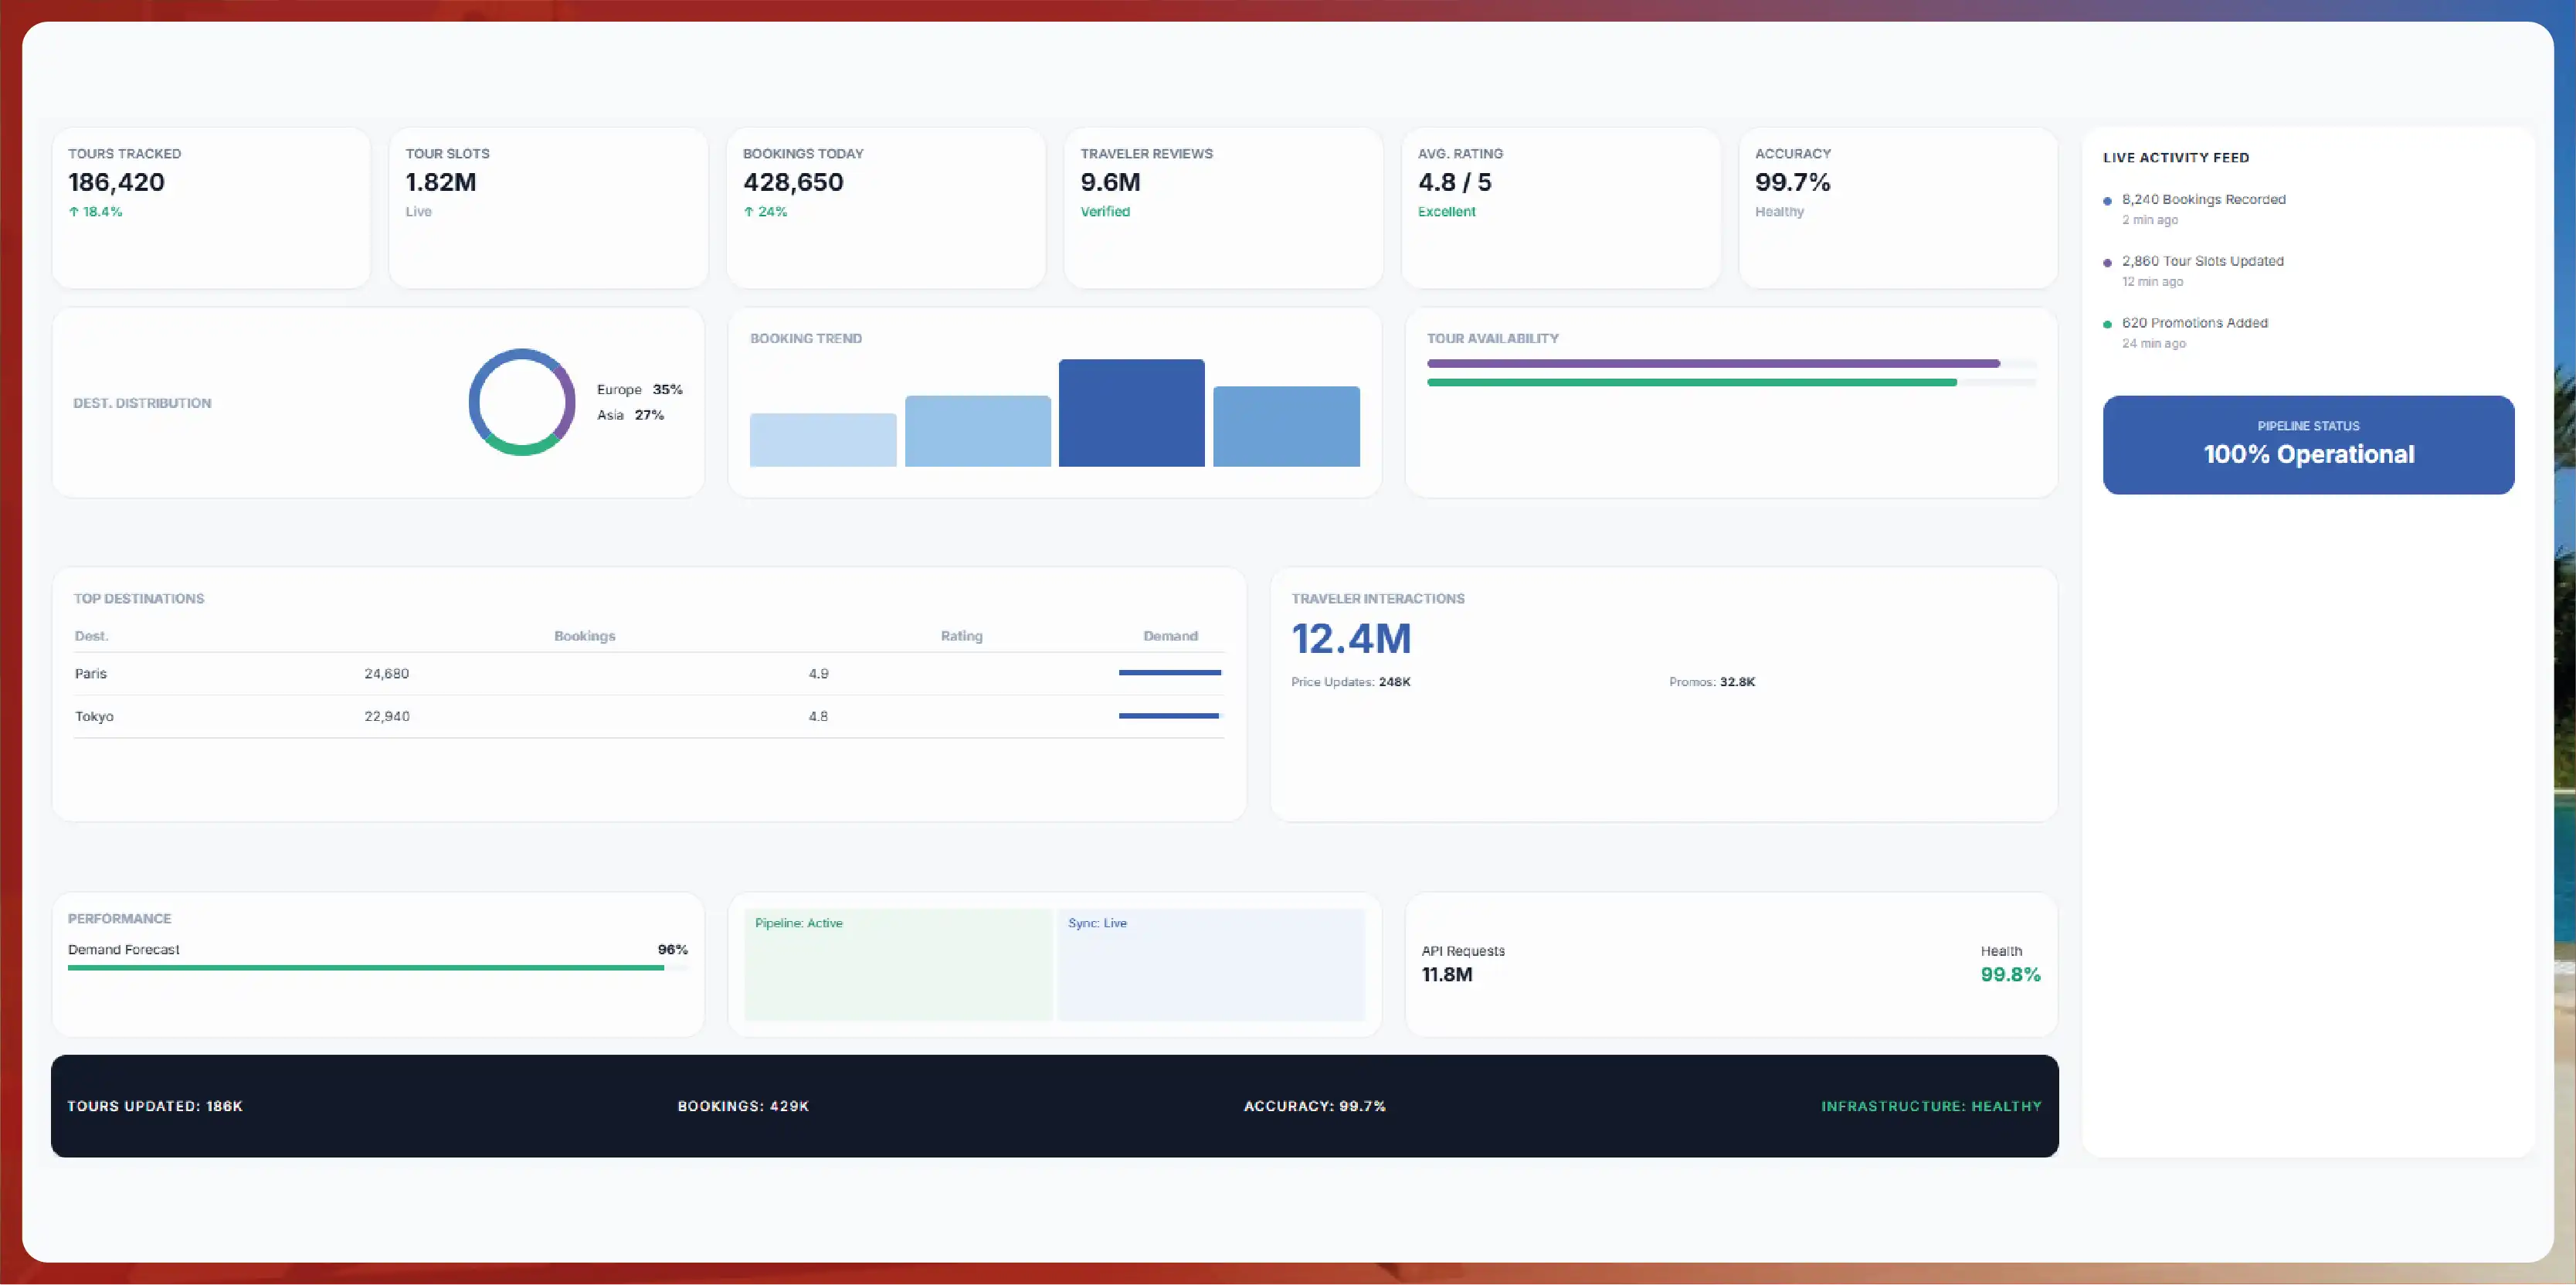2576x1285 pixels.
Task: Click the purple Tour Availability progress bar
Action: coord(1713,364)
